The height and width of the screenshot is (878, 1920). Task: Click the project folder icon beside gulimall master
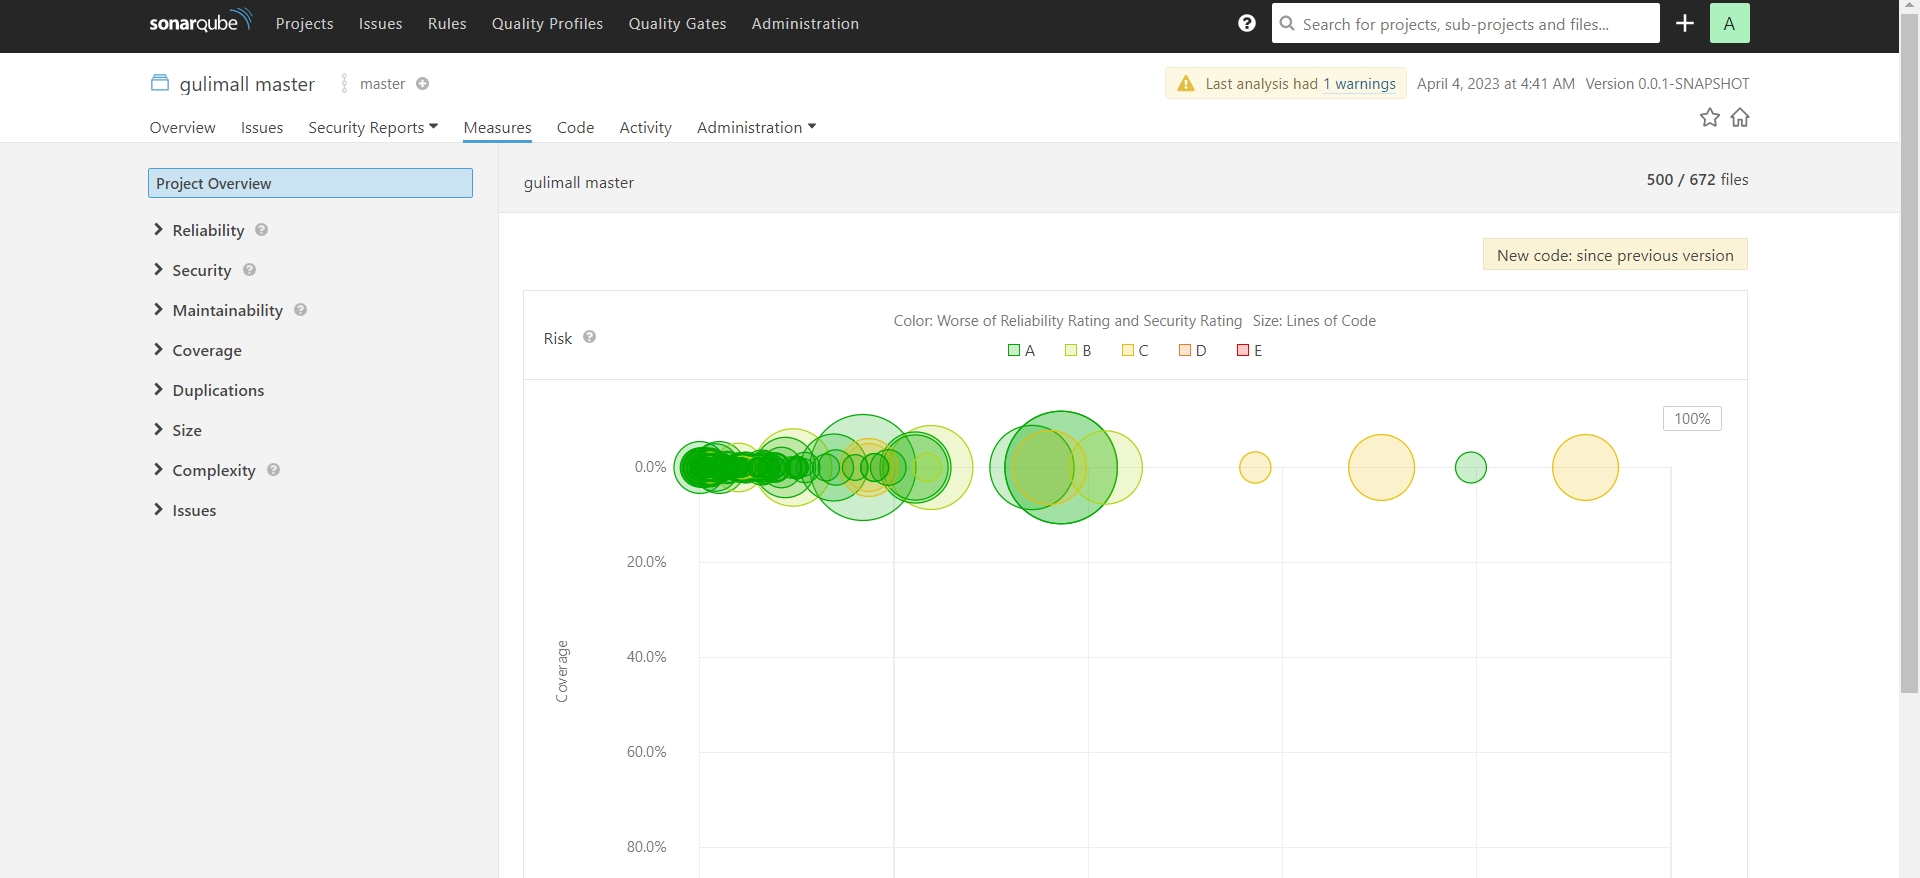coord(160,83)
